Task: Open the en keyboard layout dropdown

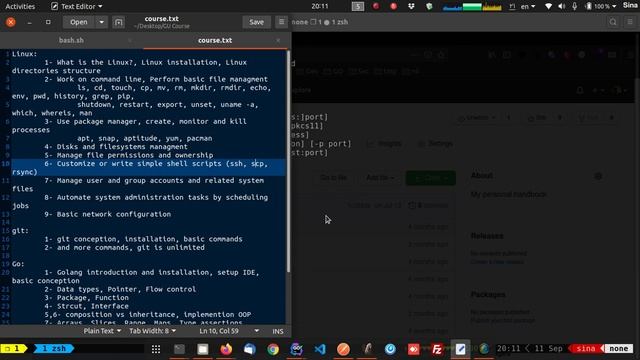Action: 528,6
